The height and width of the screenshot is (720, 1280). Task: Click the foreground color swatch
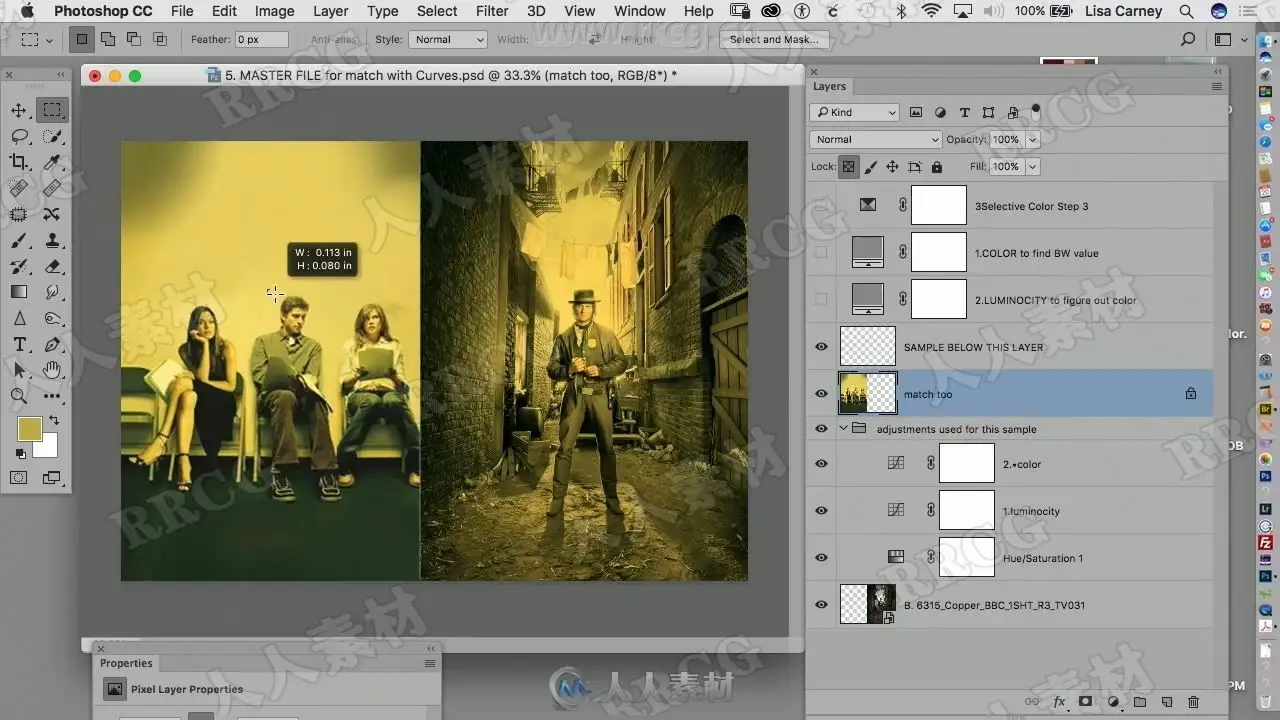click(30, 430)
